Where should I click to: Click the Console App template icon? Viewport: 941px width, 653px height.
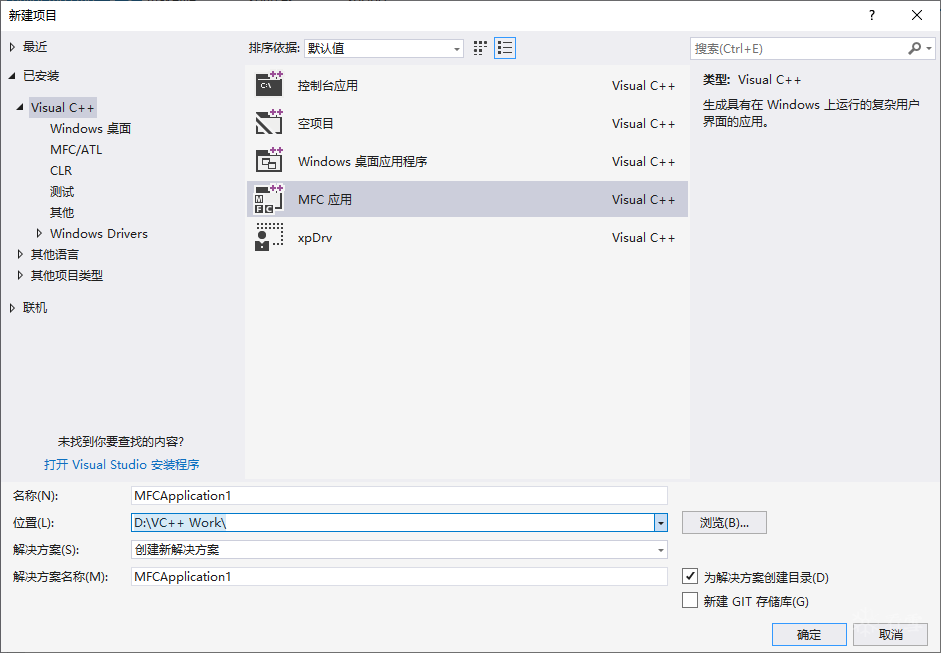pos(269,84)
